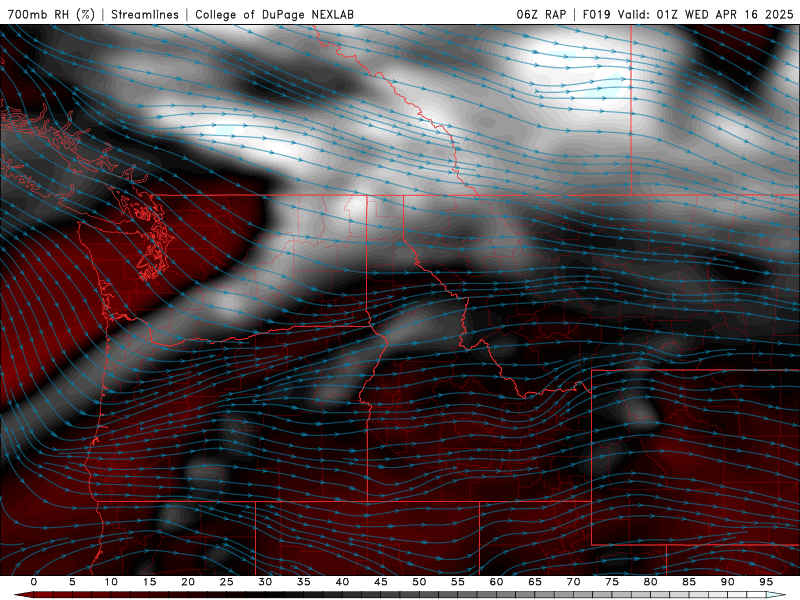Click the '0' label on the color scale
The width and height of the screenshot is (800, 600).
coord(34,582)
